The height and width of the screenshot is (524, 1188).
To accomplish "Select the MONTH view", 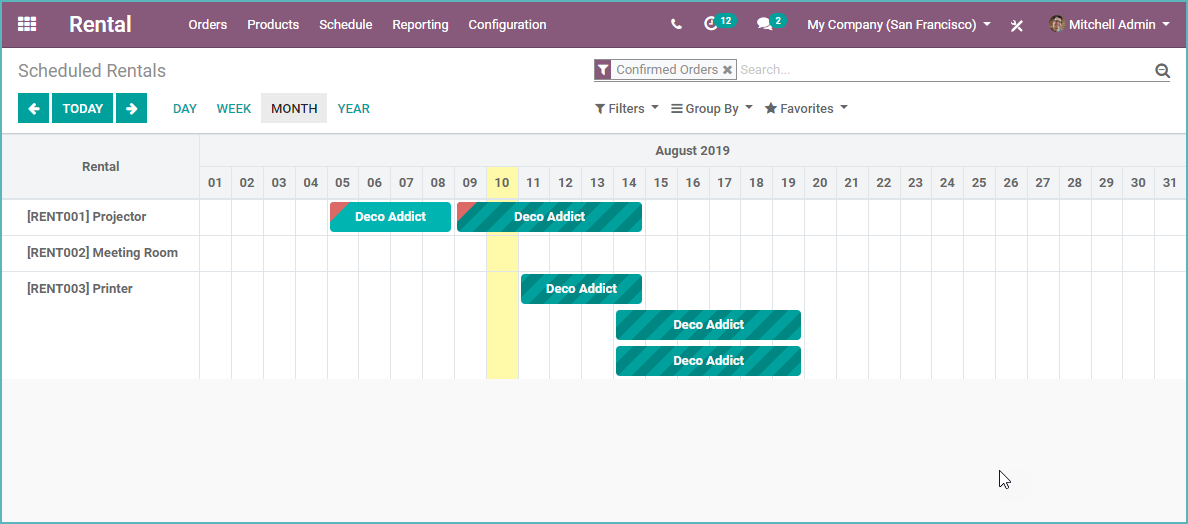I will [x=294, y=108].
